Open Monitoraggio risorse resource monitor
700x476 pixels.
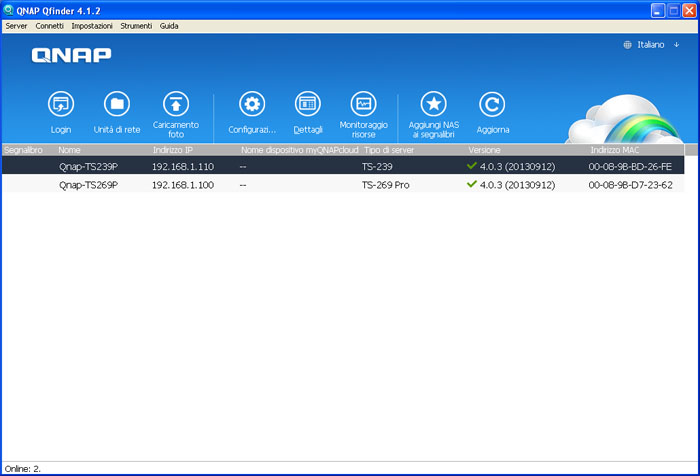[x=363, y=104]
